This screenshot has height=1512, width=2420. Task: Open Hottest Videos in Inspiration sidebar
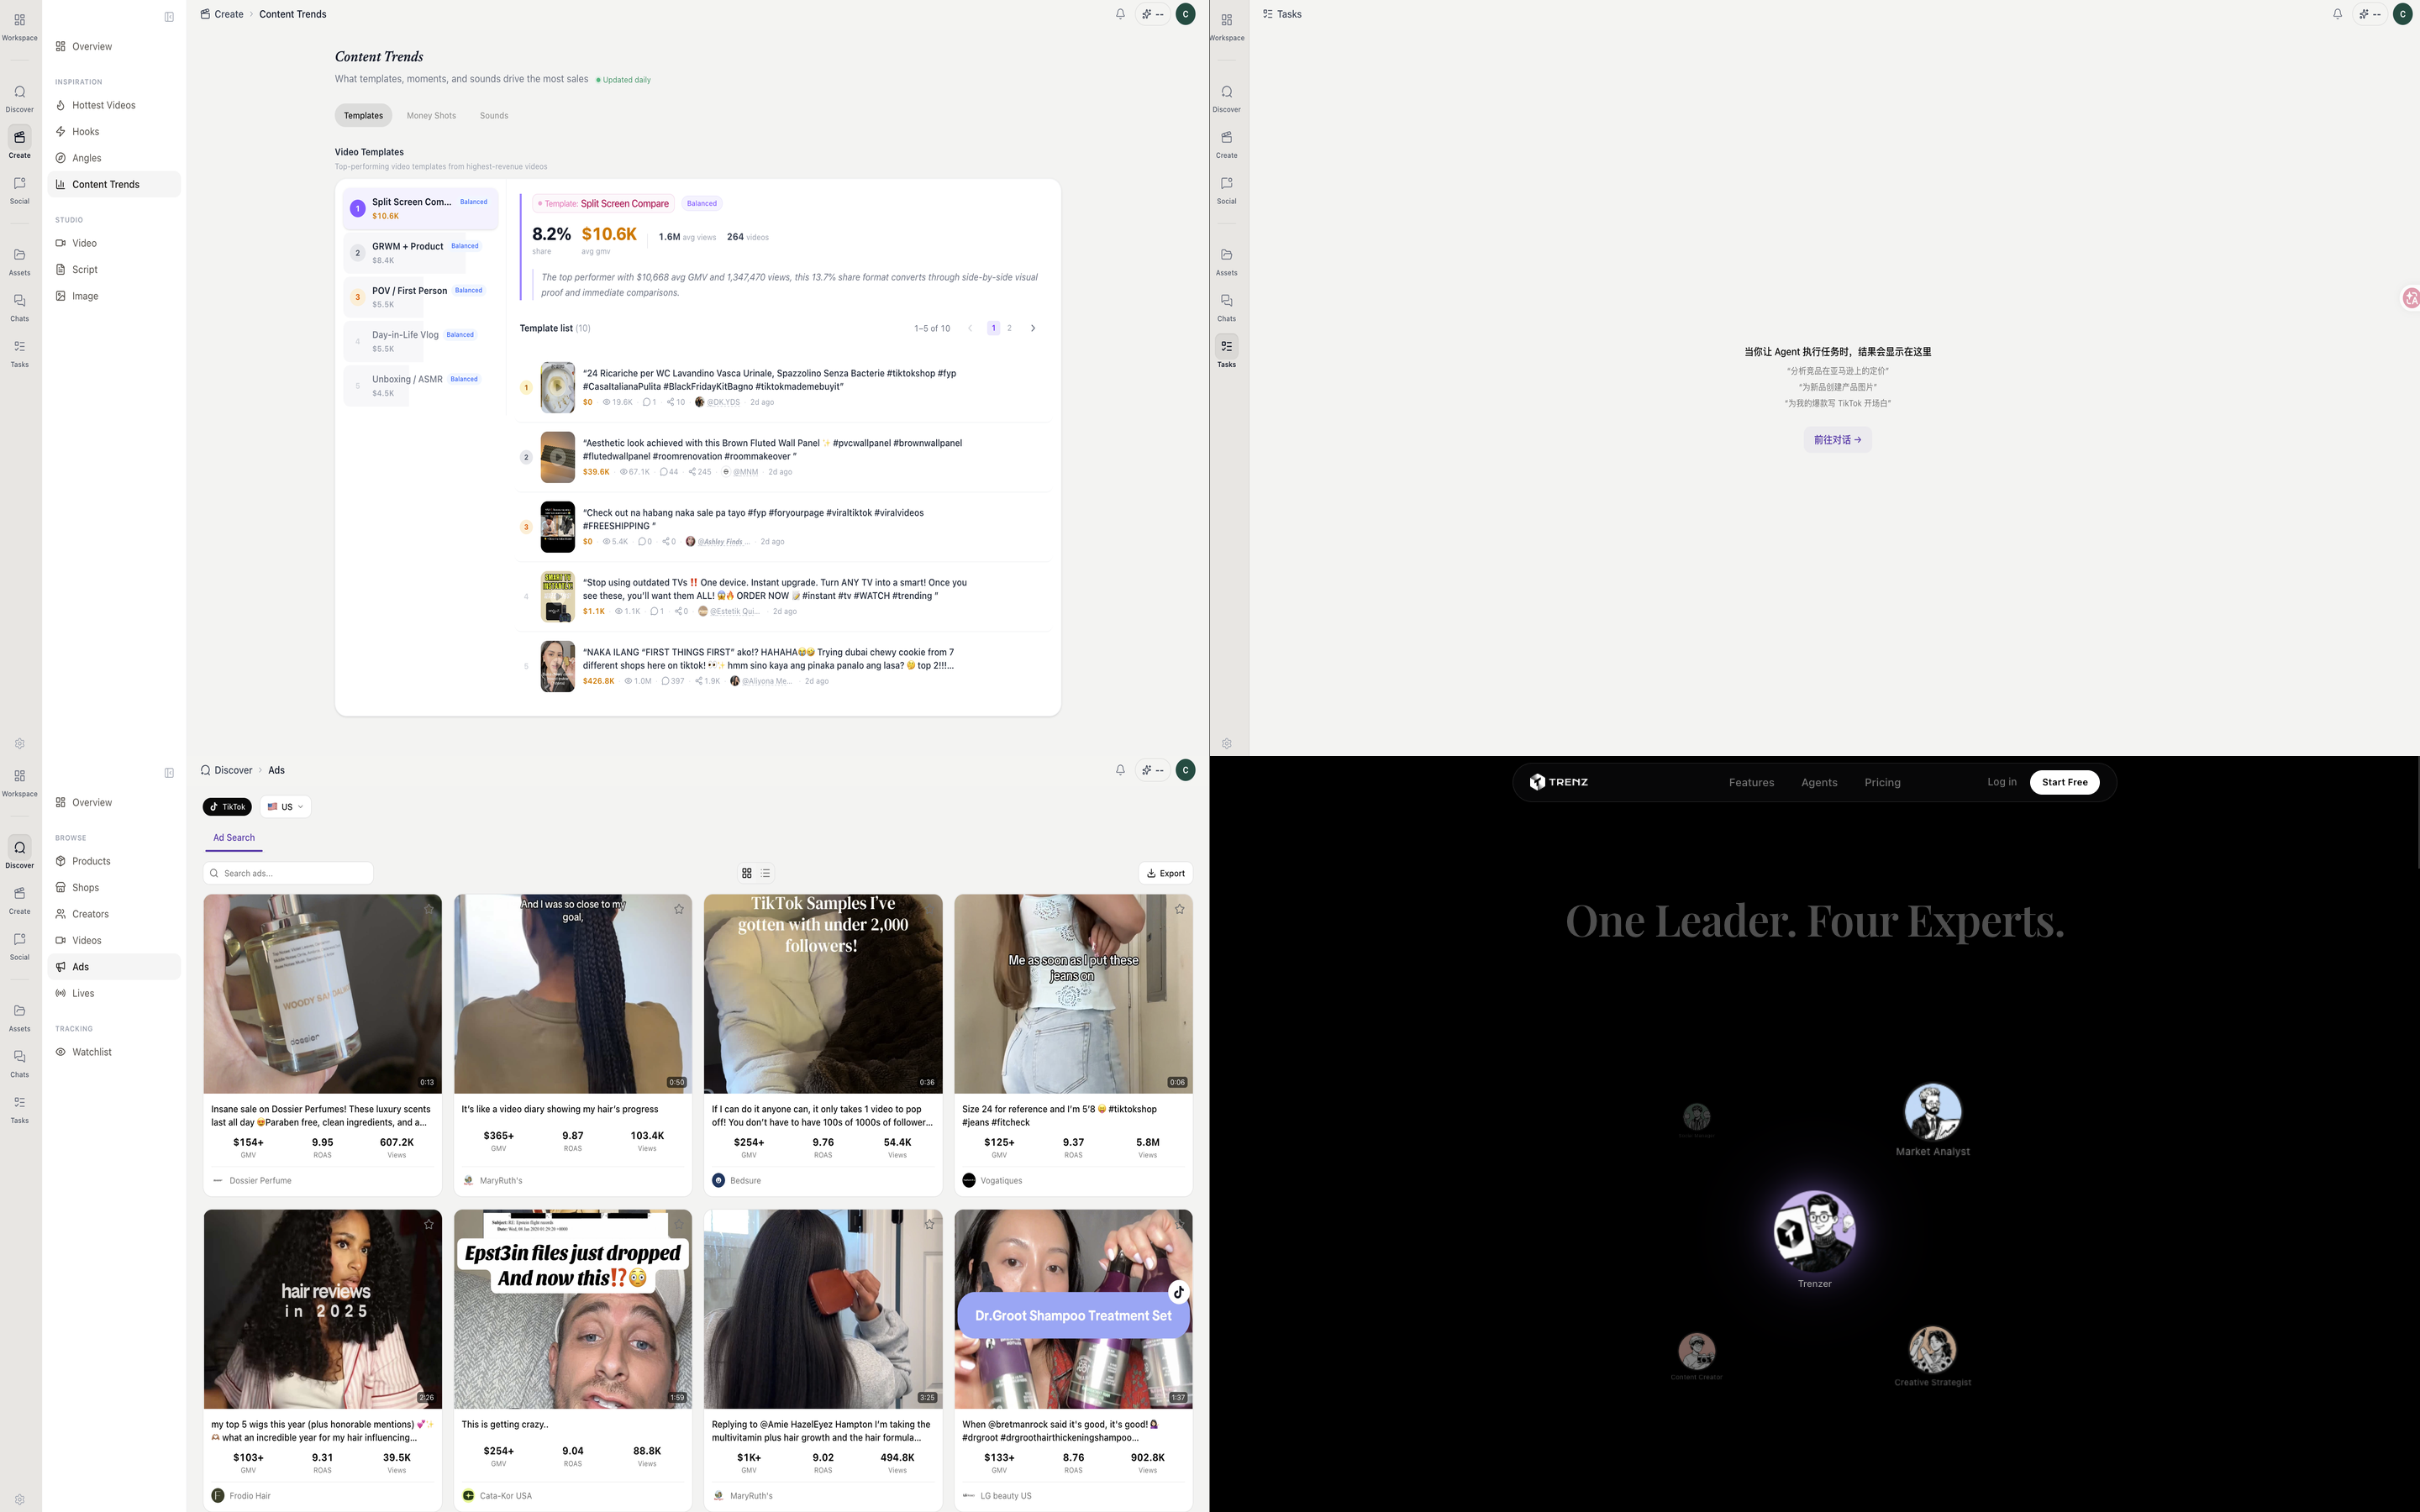point(103,105)
